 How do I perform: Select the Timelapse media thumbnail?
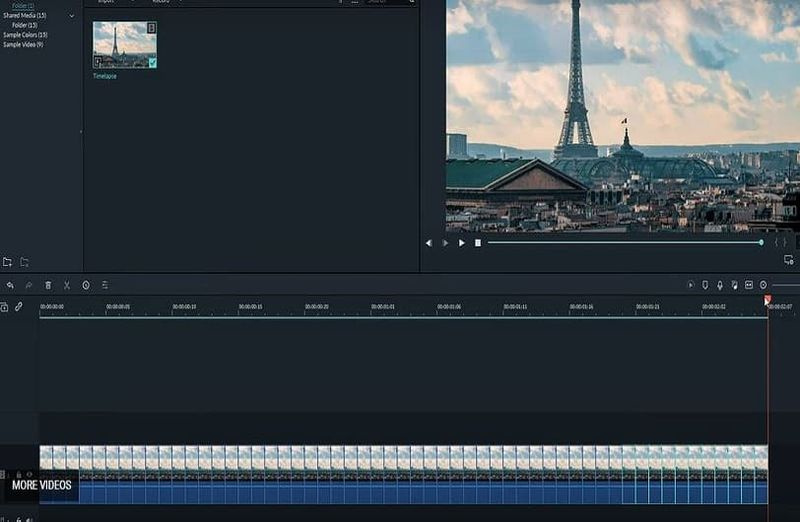124,45
